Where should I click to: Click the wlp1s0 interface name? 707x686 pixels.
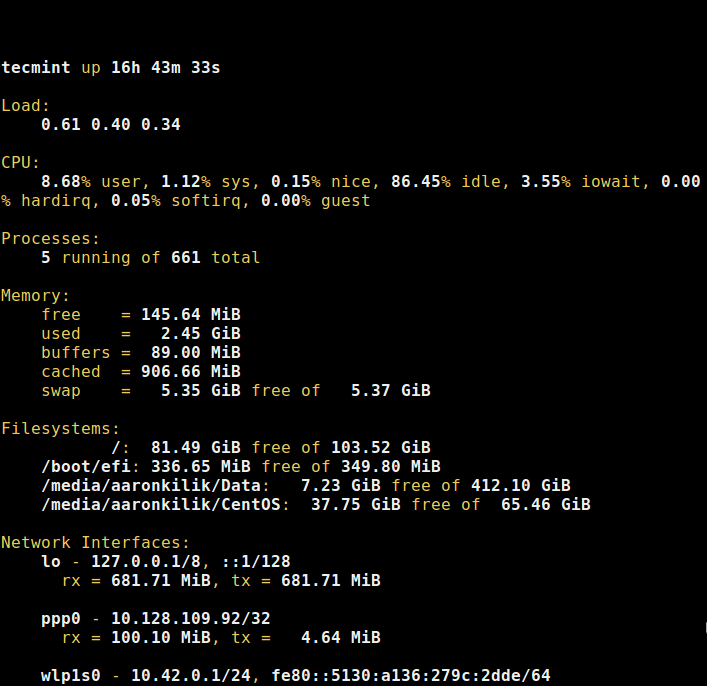71,676
